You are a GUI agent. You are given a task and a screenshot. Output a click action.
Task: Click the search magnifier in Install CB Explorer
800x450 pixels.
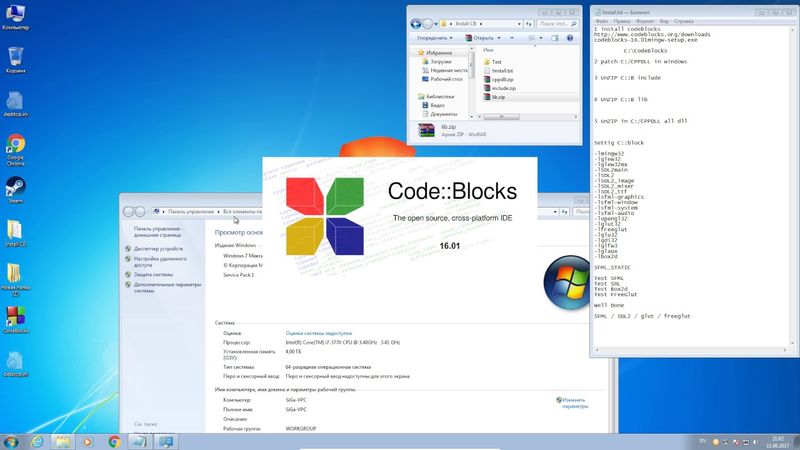573,23
